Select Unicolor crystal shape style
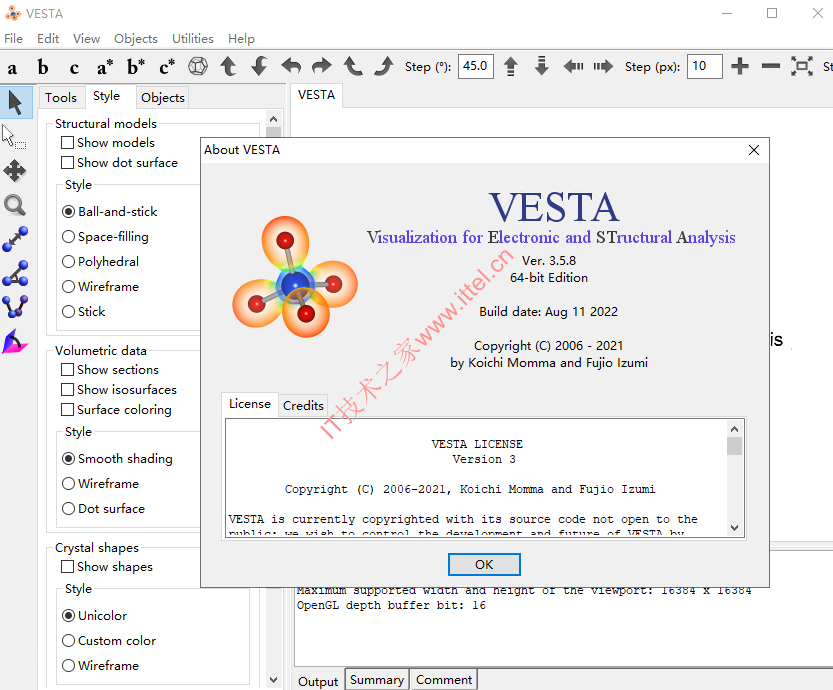The width and height of the screenshot is (833, 690). pyautogui.click(x=69, y=616)
